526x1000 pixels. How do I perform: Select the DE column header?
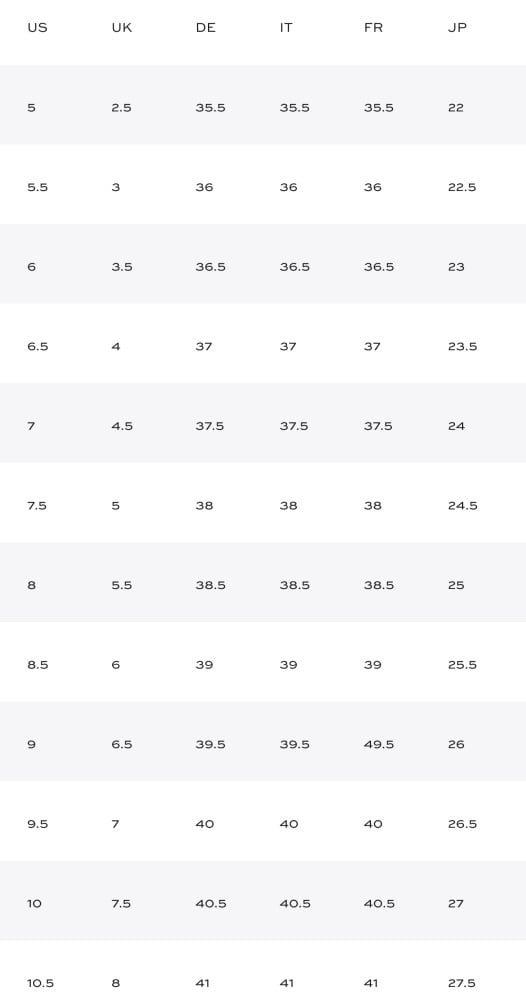coord(205,28)
